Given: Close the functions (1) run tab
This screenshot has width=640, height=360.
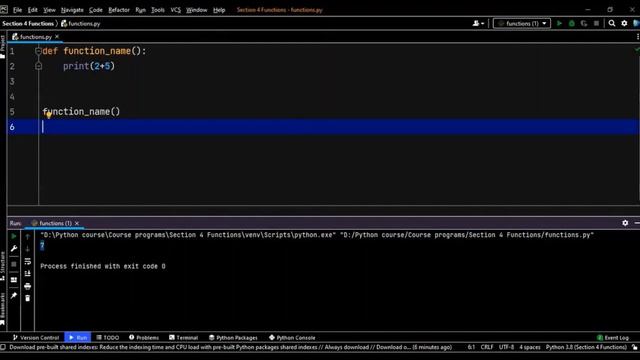Looking at the screenshot, I should click(x=77, y=223).
